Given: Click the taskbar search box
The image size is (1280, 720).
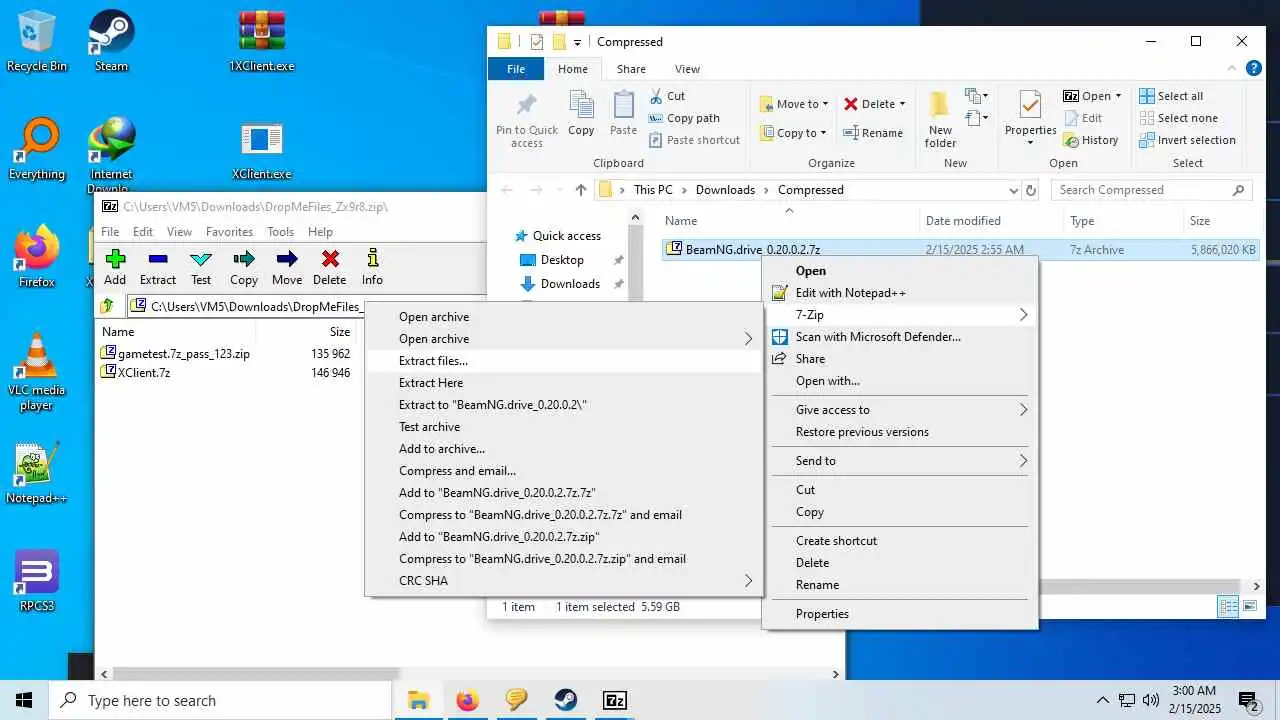Looking at the screenshot, I should pos(220,700).
